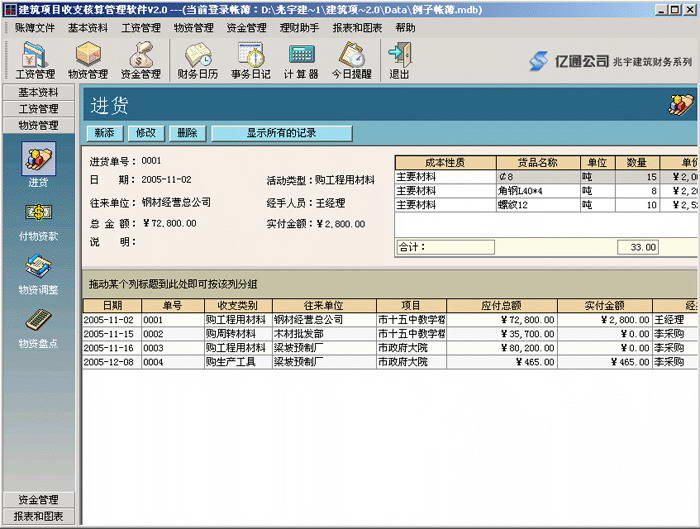This screenshot has height=529, width=700.
Task: Click 显示所有的记录 button
Action: coord(282,133)
